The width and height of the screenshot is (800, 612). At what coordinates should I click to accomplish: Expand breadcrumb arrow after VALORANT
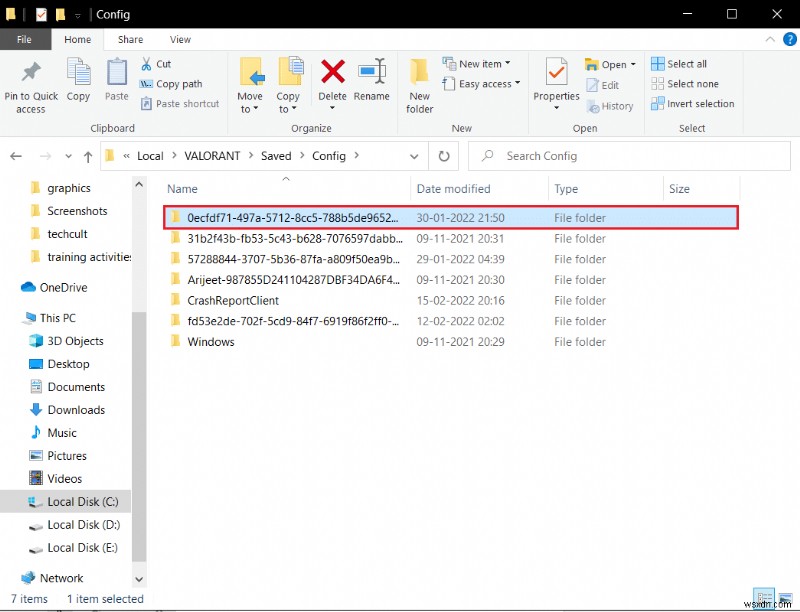pos(251,156)
